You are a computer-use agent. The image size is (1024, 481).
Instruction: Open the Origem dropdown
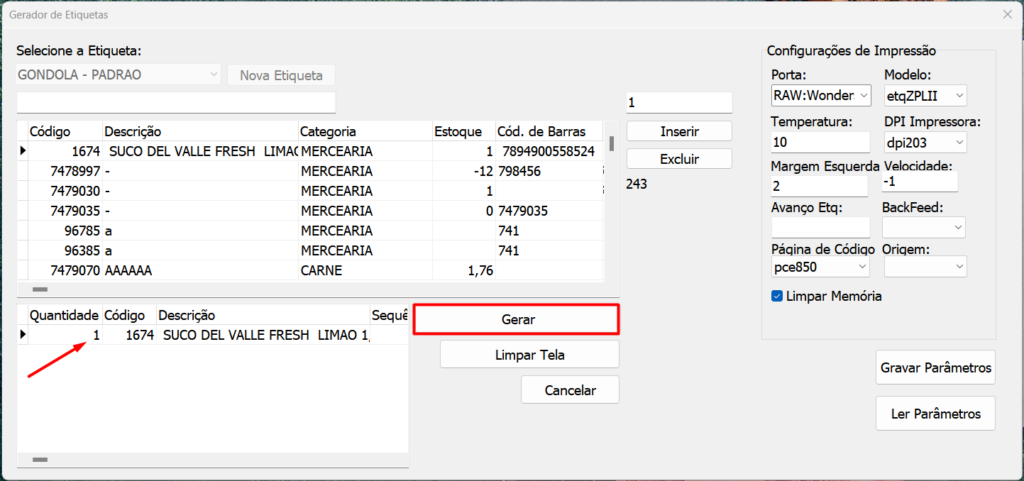925,267
